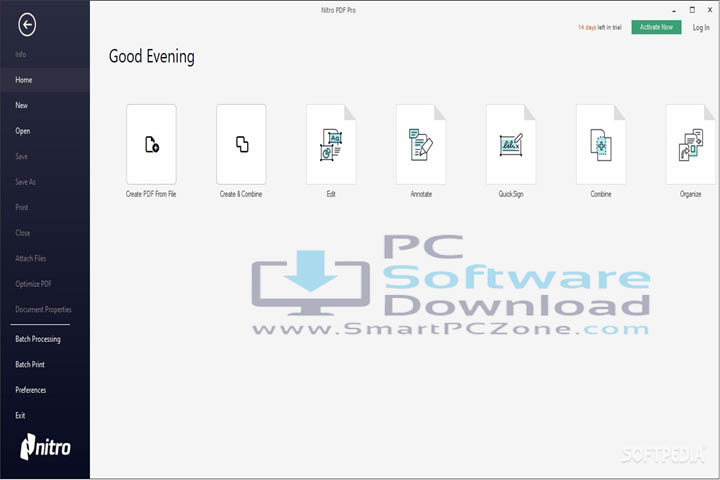Open Document Properties in the sidebar

(44, 309)
